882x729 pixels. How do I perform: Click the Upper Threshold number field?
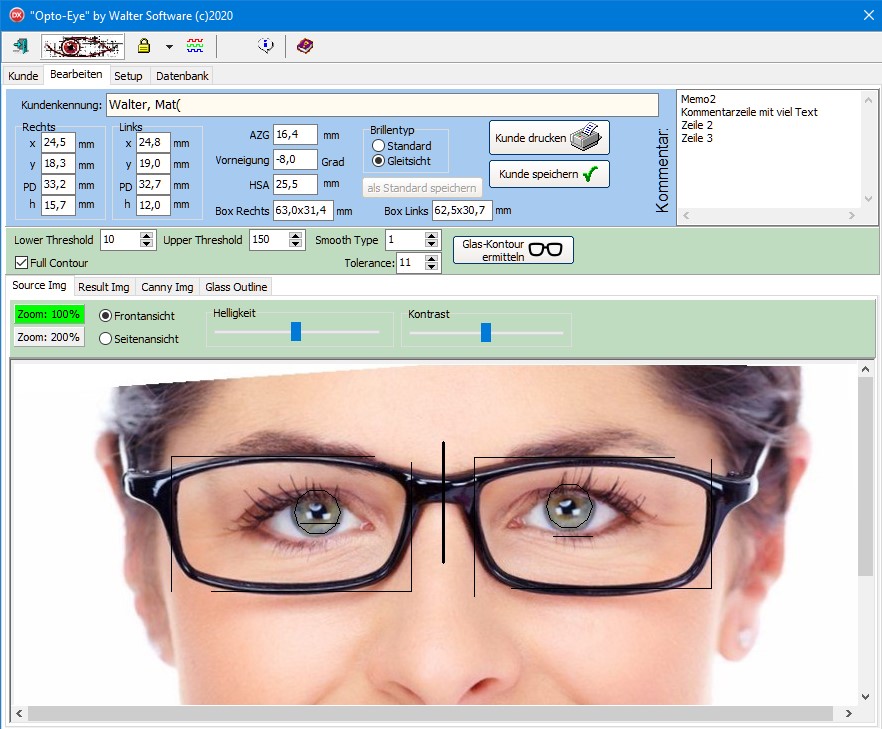pyautogui.click(x=270, y=240)
